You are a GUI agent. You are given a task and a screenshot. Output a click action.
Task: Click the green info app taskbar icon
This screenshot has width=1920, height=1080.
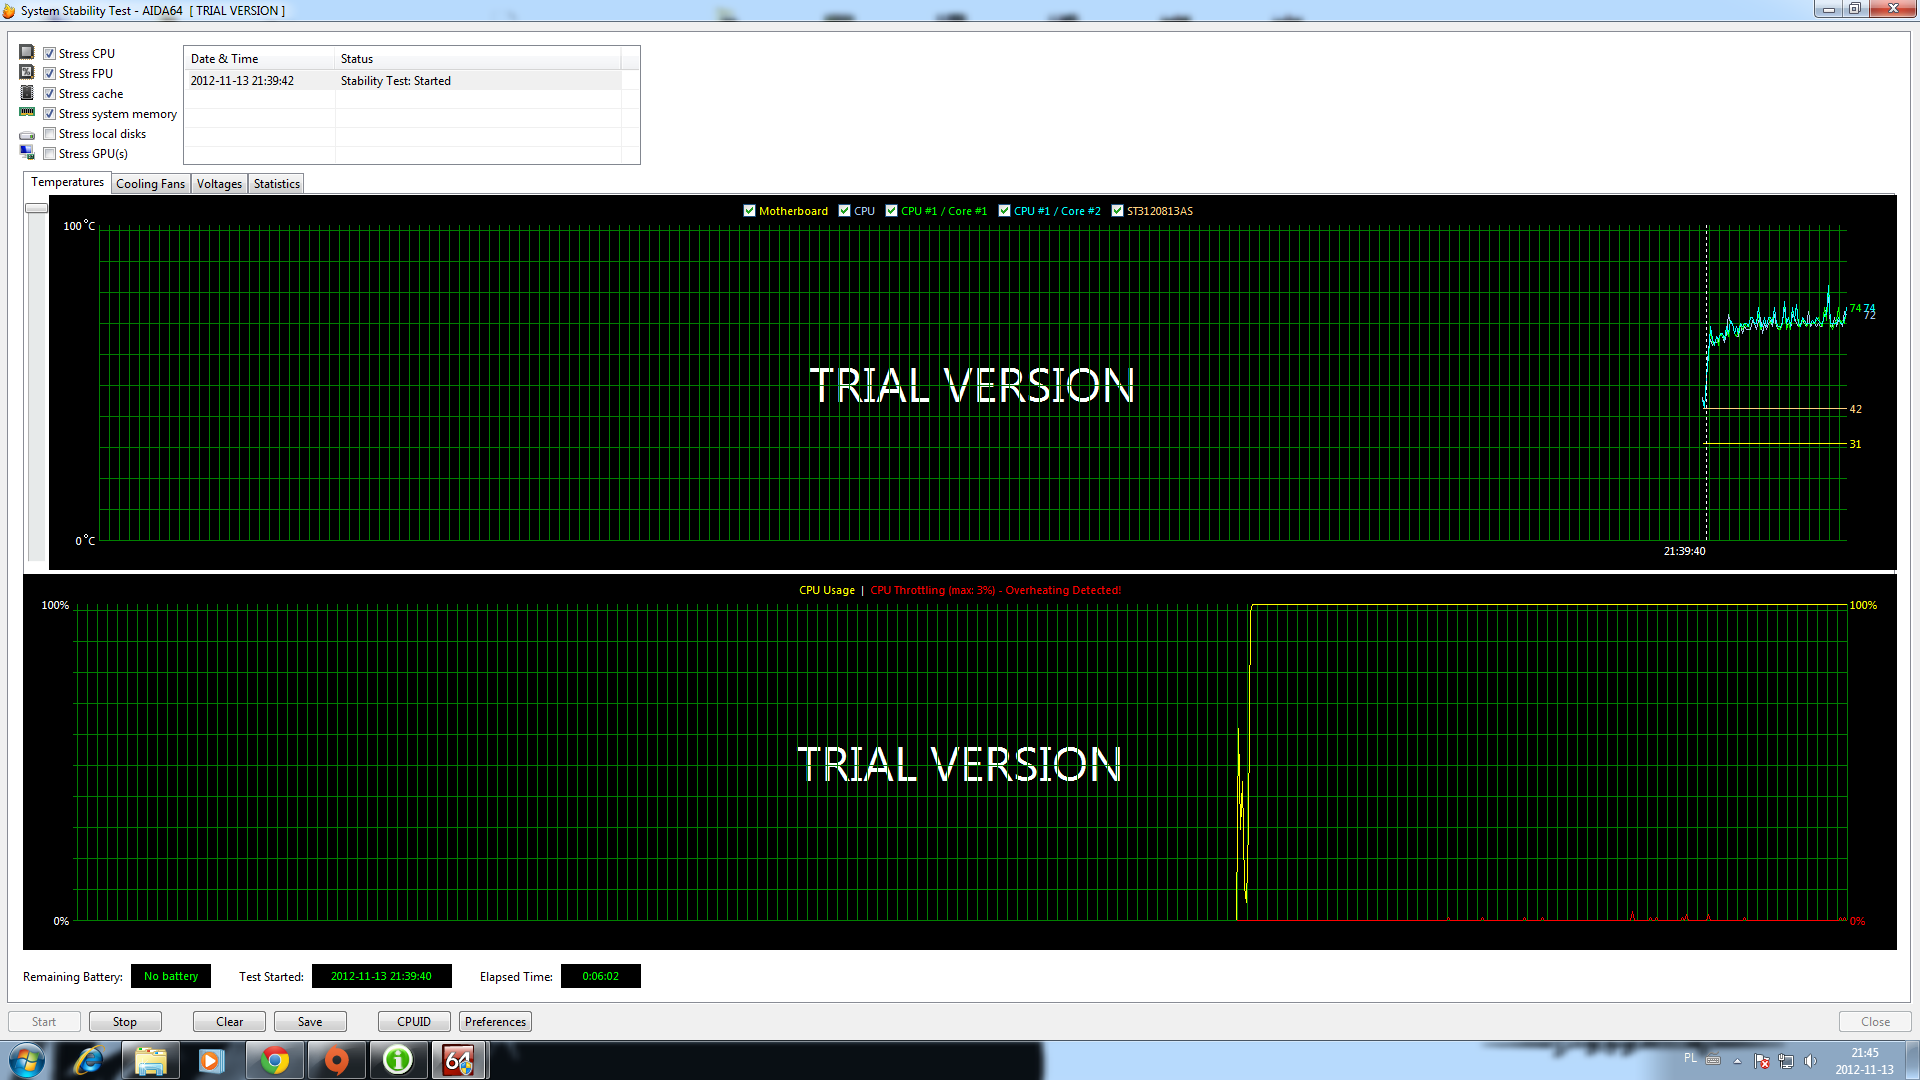[398, 1060]
